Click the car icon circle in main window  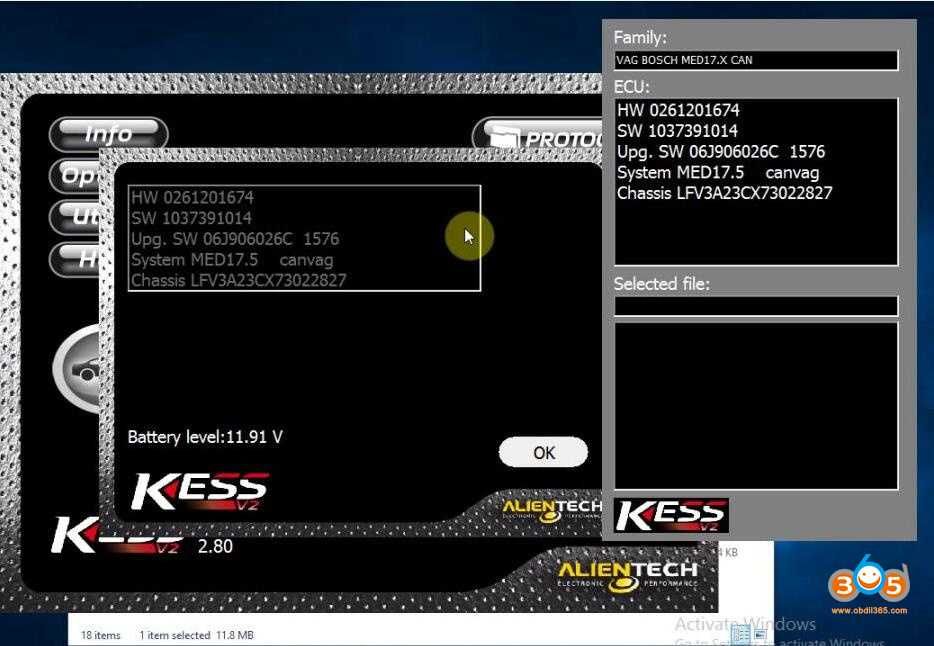tap(77, 369)
